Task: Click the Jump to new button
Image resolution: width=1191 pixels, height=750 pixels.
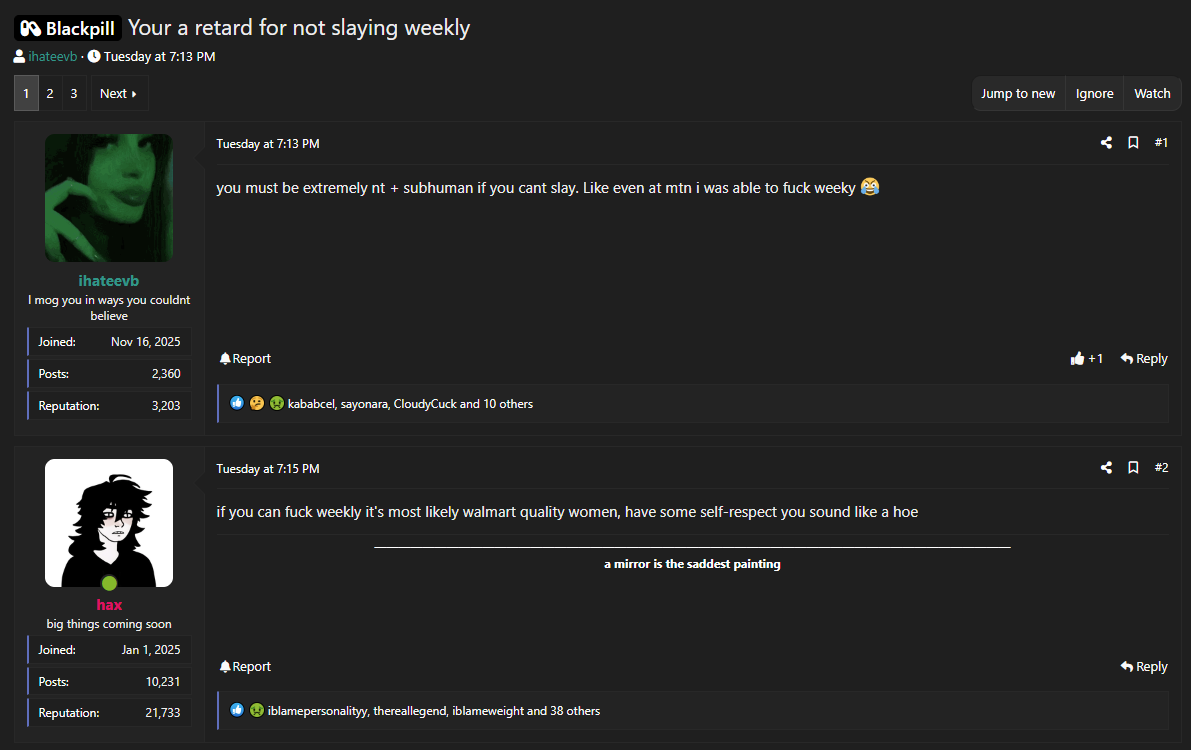Action: point(1018,94)
